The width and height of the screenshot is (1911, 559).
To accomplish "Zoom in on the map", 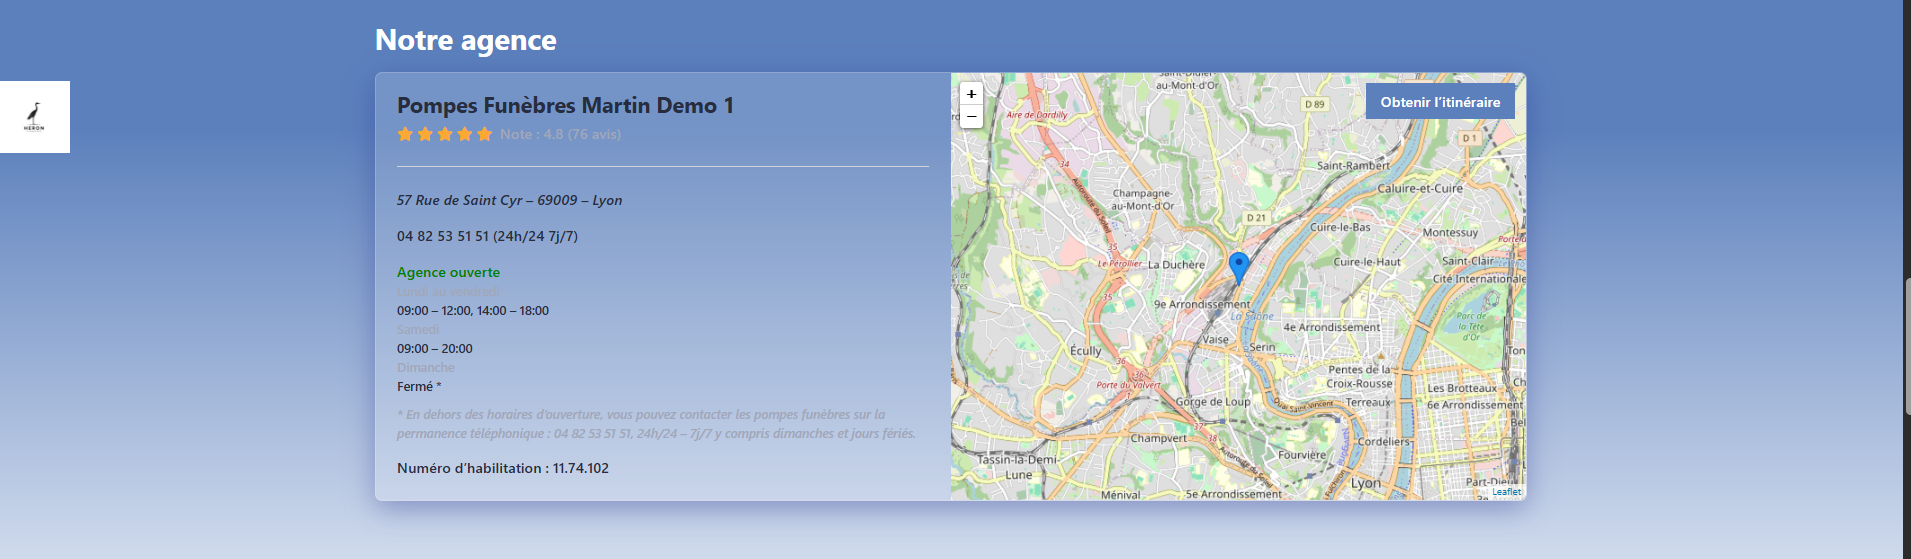I will pos(971,94).
